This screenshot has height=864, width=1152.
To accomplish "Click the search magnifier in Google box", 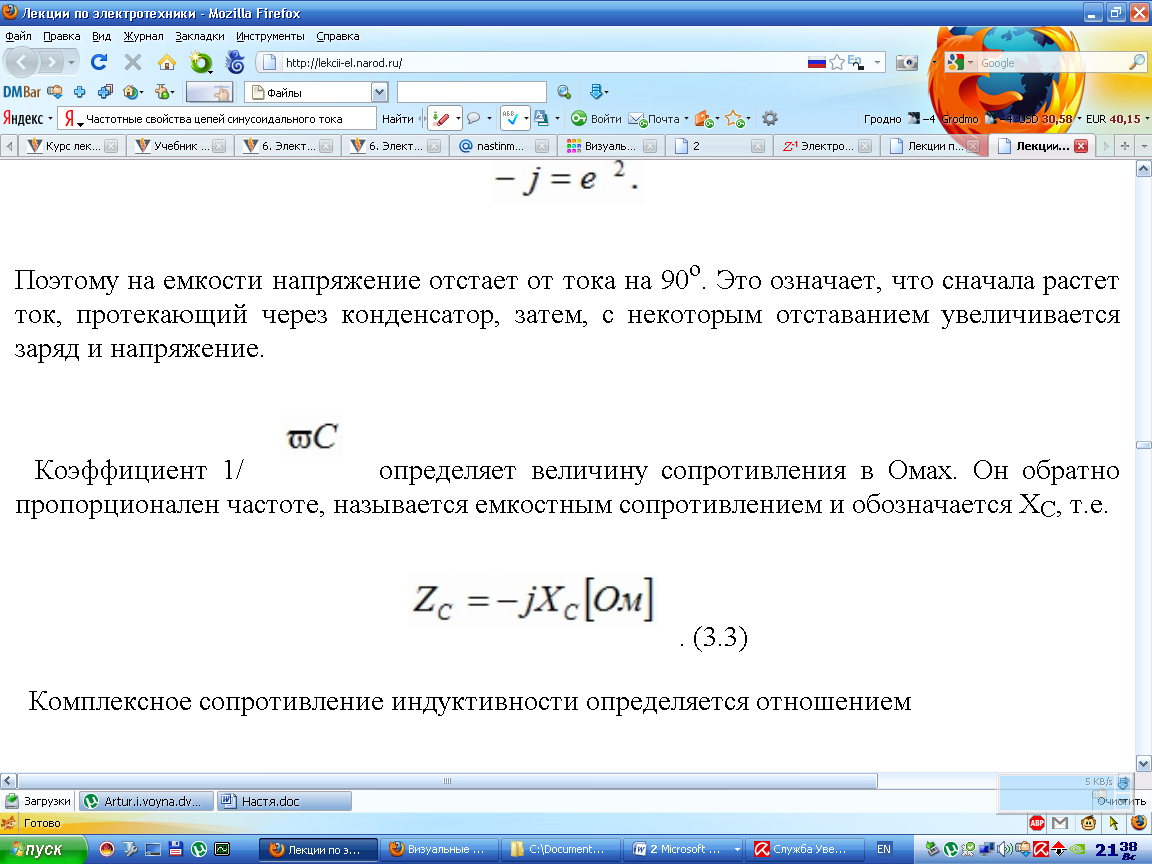I will point(1137,62).
